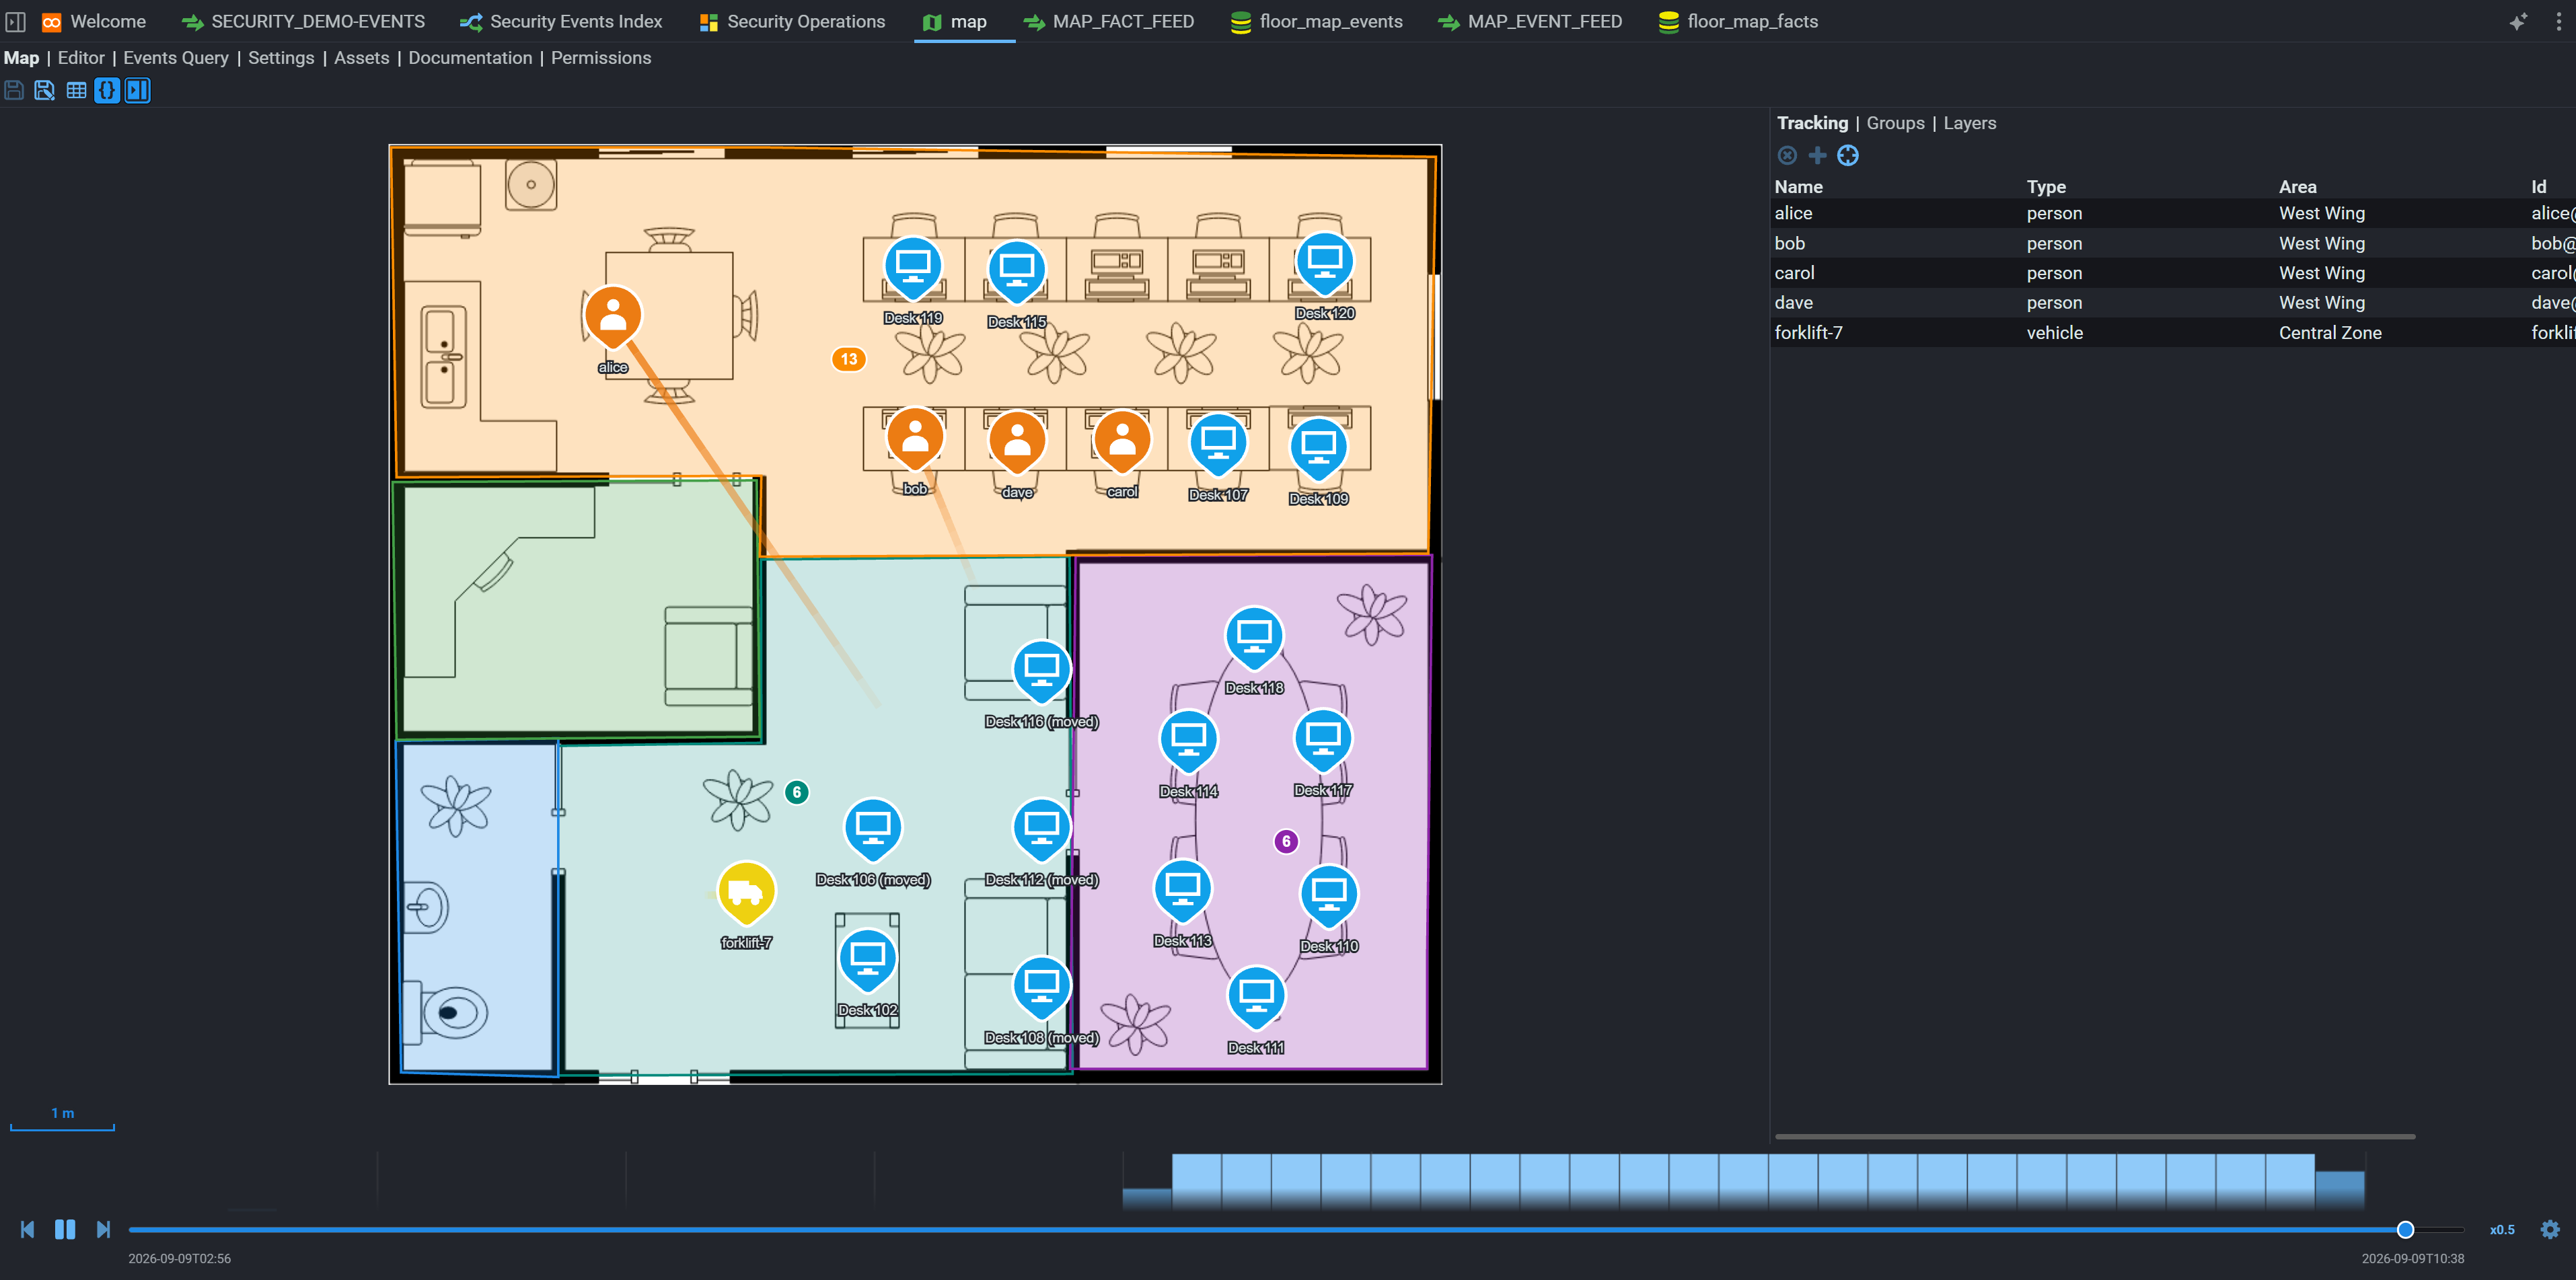The height and width of the screenshot is (1280, 2576).
Task: Open the Security Operations tab
Action: [x=793, y=21]
